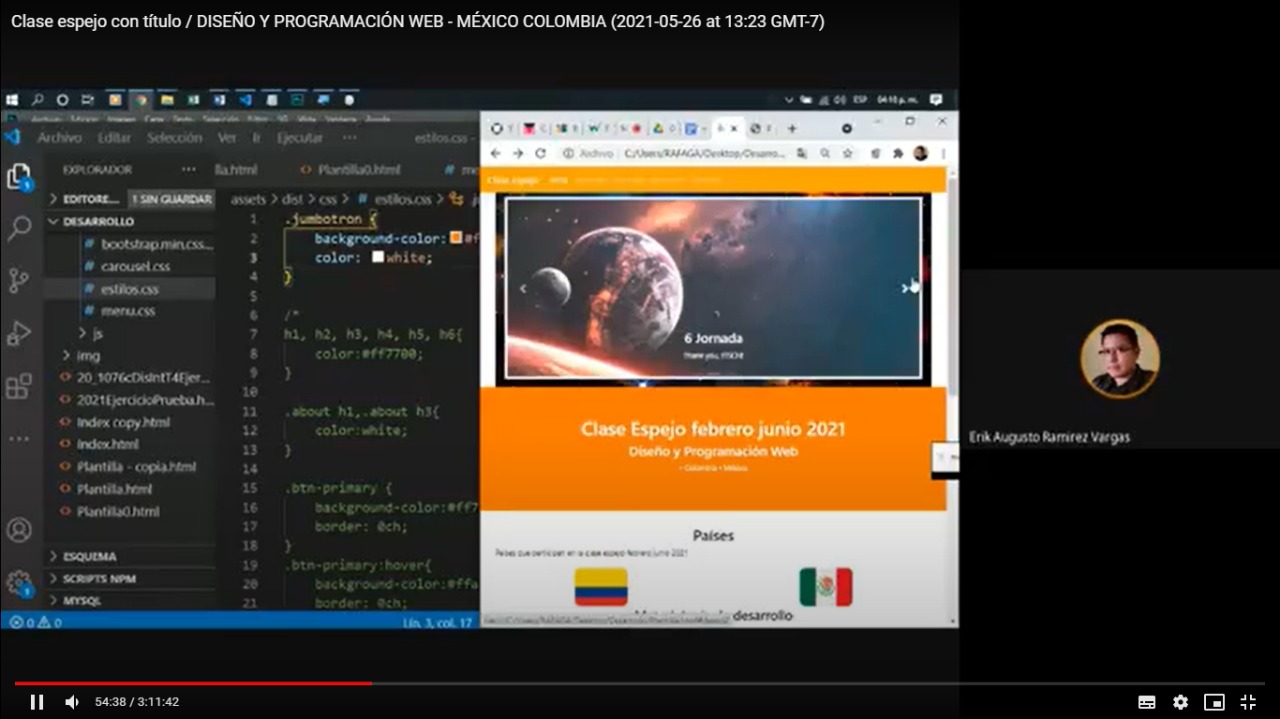Open the Accounts icon in the activity bar
This screenshot has height=719, width=1280.
click(19, 530)
